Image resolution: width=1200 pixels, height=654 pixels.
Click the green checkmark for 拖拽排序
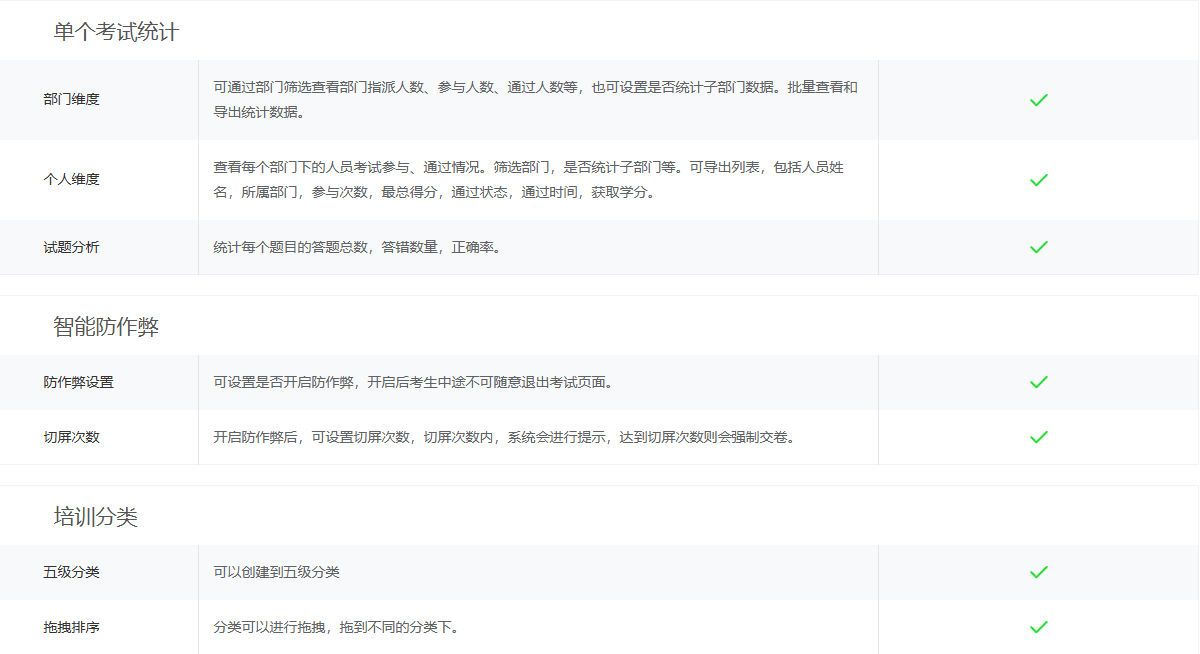click(1038, 627)
